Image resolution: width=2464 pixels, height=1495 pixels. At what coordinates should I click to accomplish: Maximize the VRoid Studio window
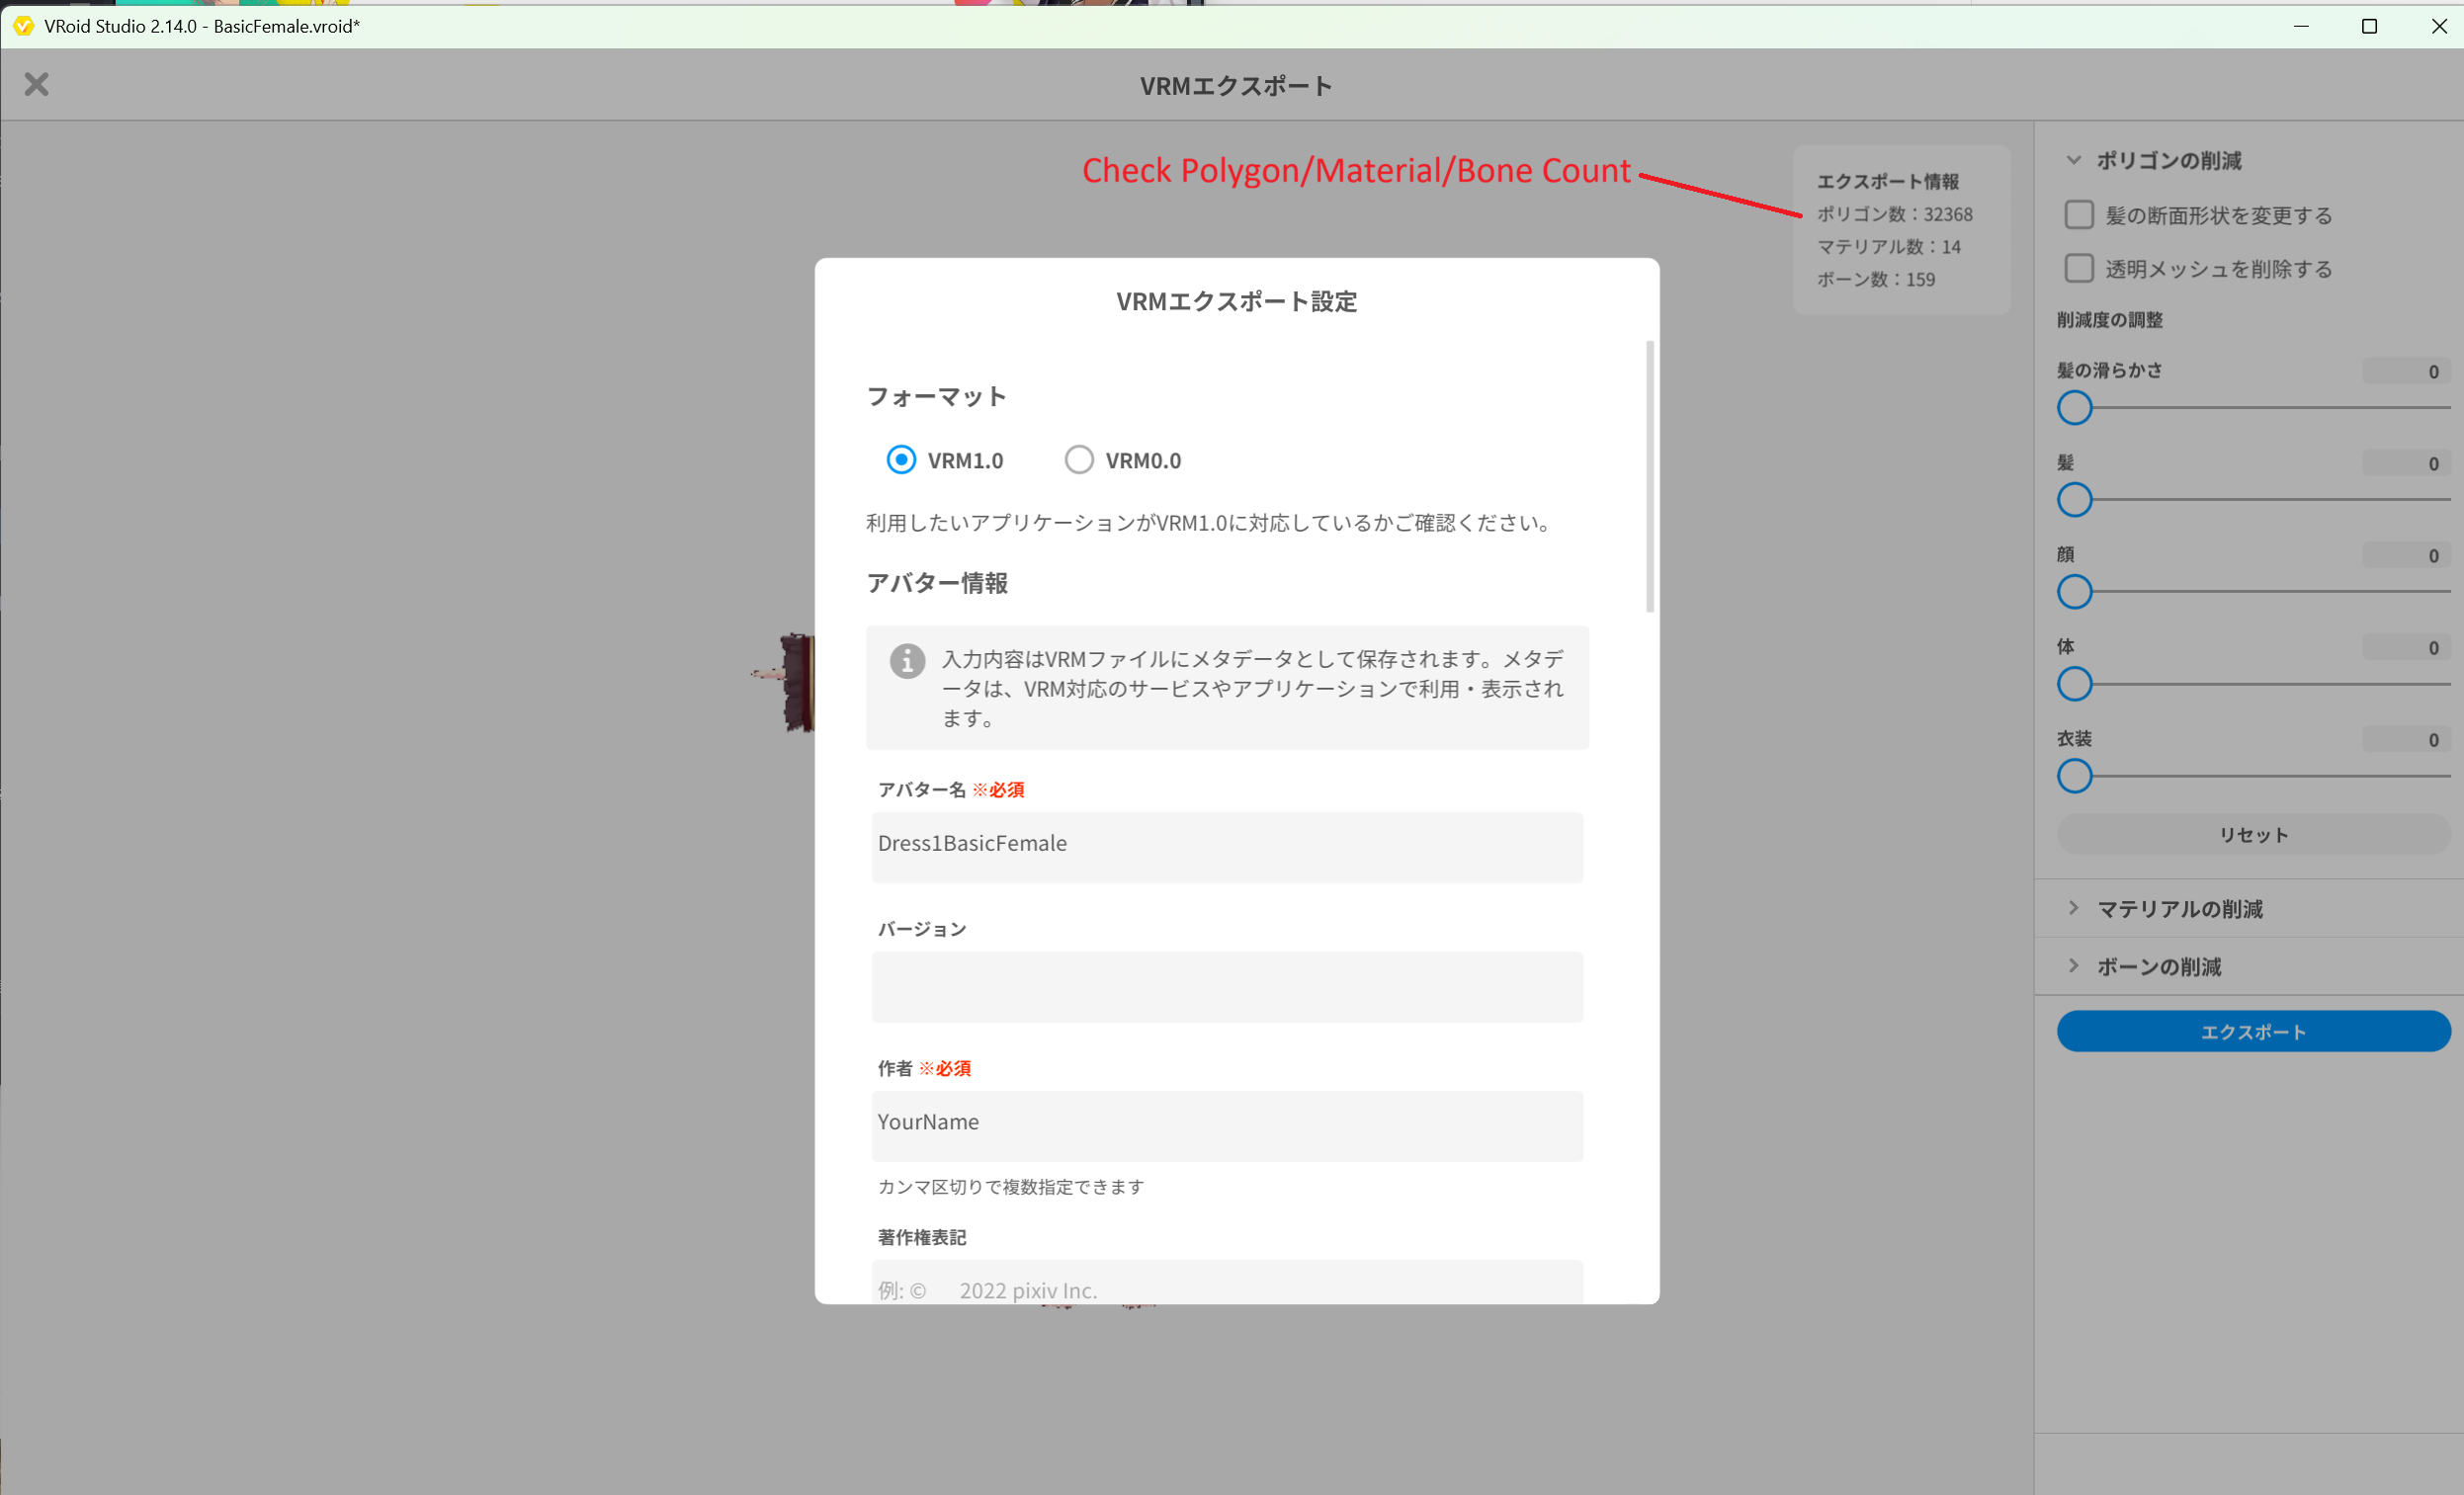[2369, 26]
